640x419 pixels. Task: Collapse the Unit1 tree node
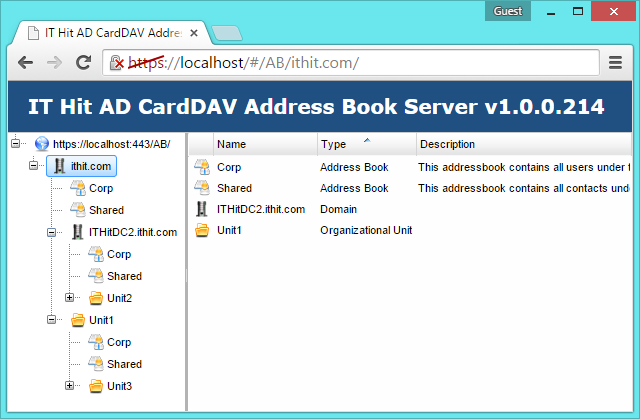point(51,319)
